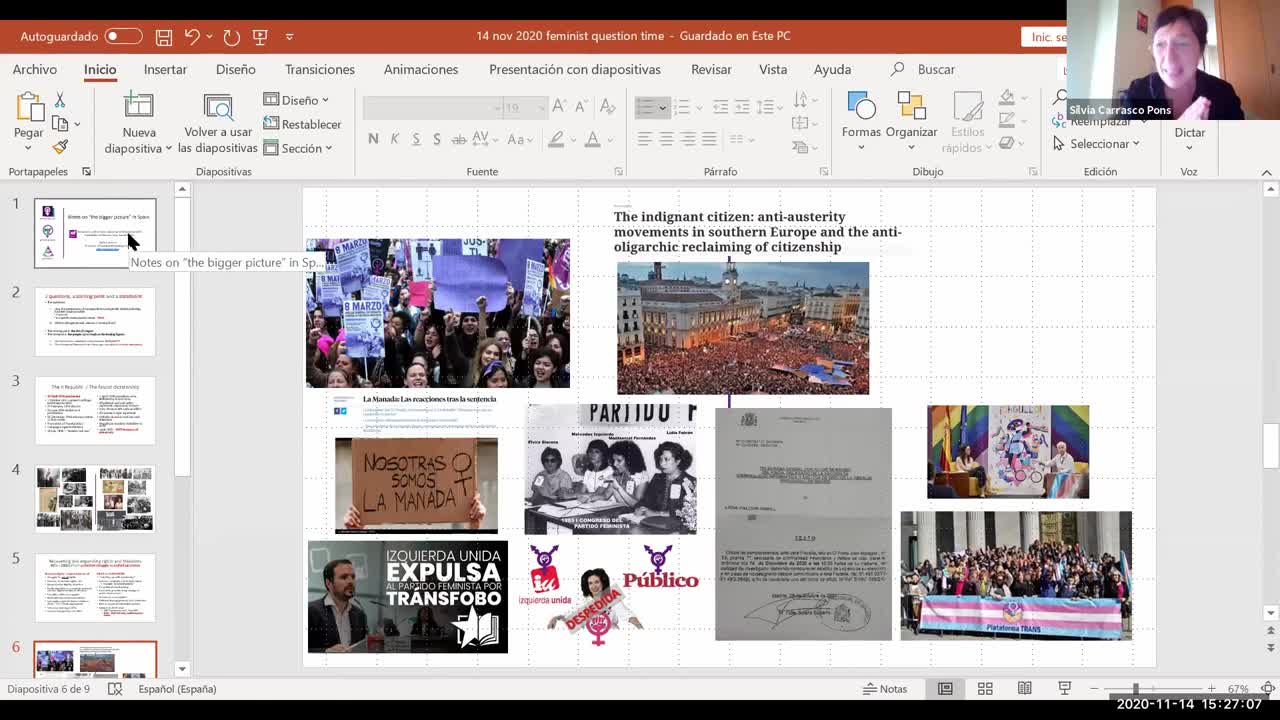Align text left icon

645,139
